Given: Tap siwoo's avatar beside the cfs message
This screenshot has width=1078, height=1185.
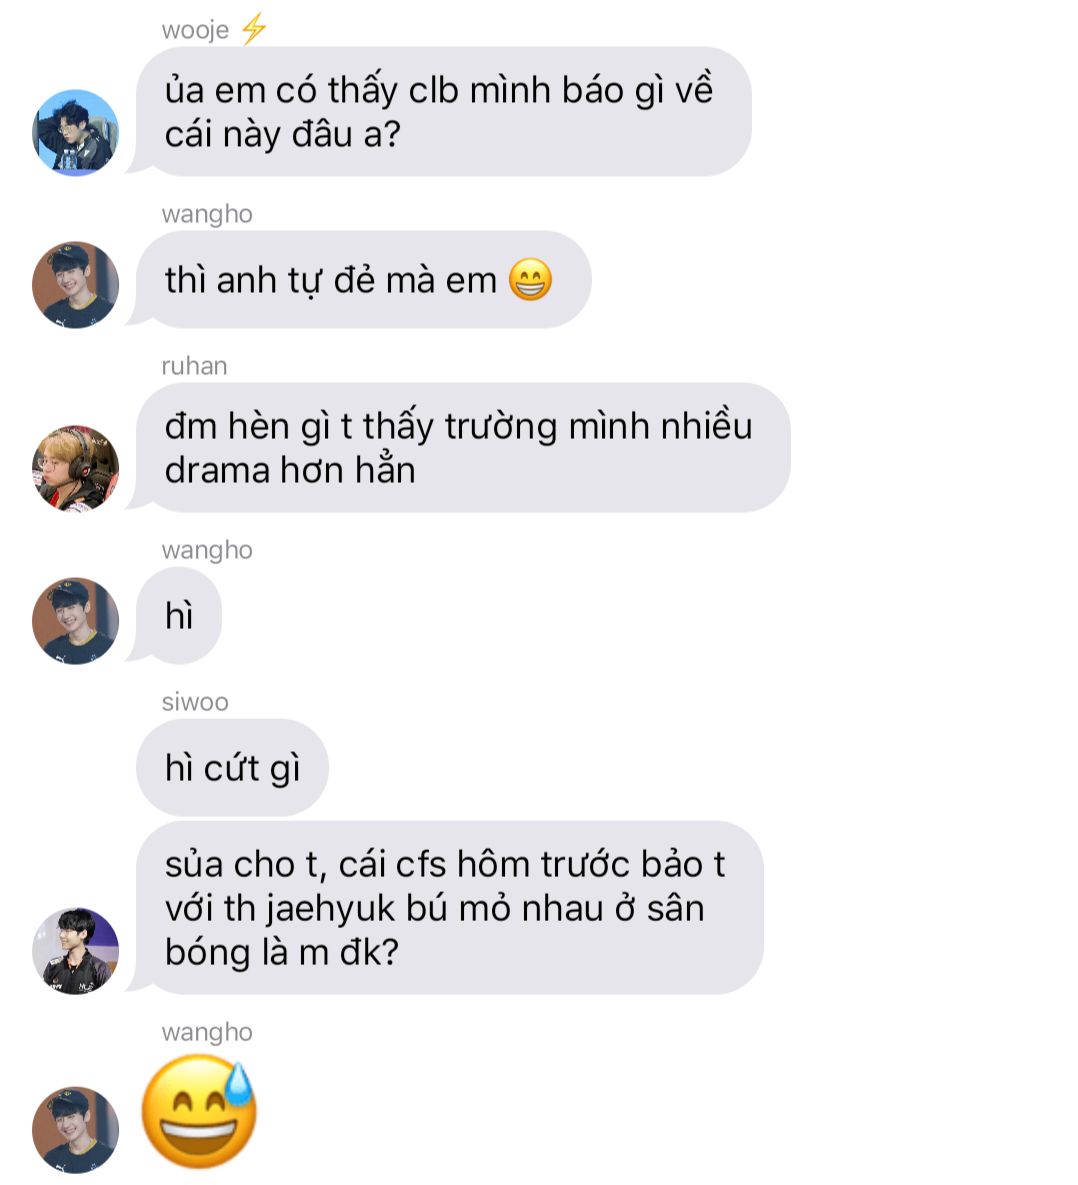Looking at the screenshot, I should (x=76, y=951).
